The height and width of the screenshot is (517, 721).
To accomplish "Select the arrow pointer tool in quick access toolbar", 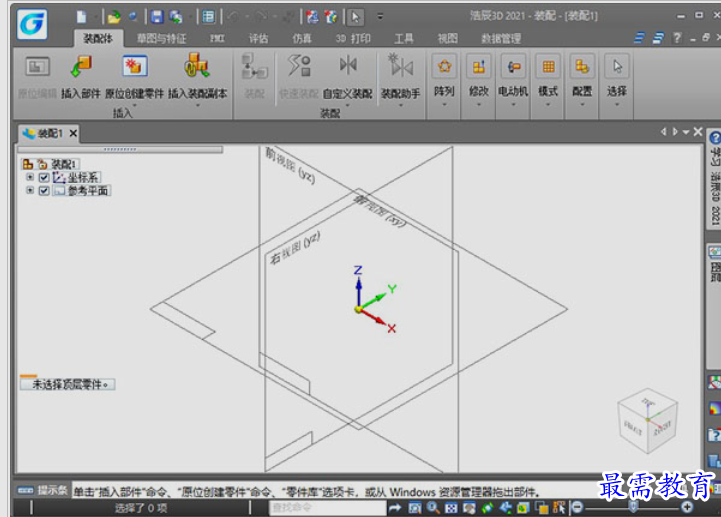I will (x=355, y=17).
